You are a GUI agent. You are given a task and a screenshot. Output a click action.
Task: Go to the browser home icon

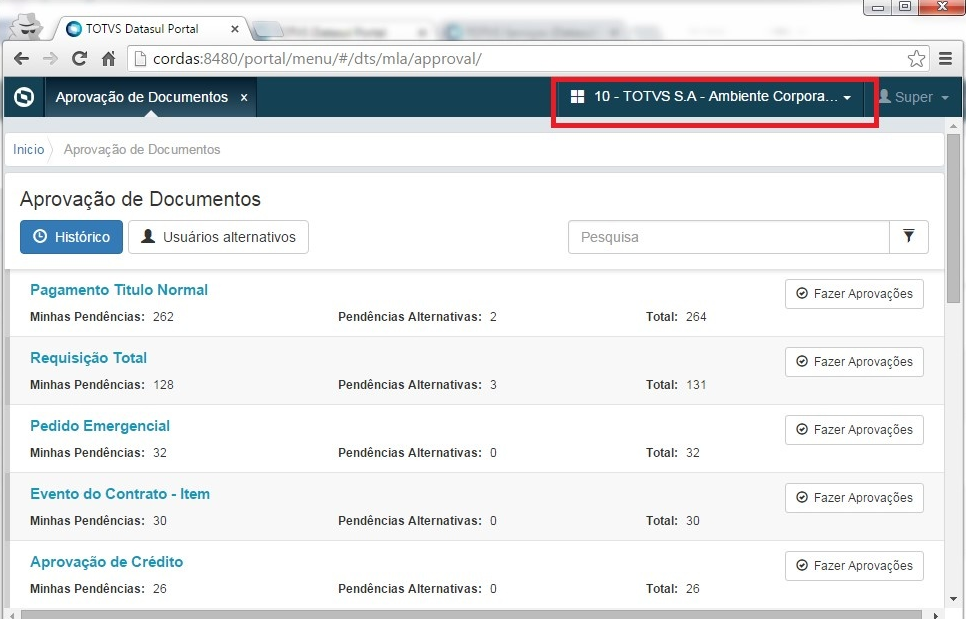pos(108,59)
